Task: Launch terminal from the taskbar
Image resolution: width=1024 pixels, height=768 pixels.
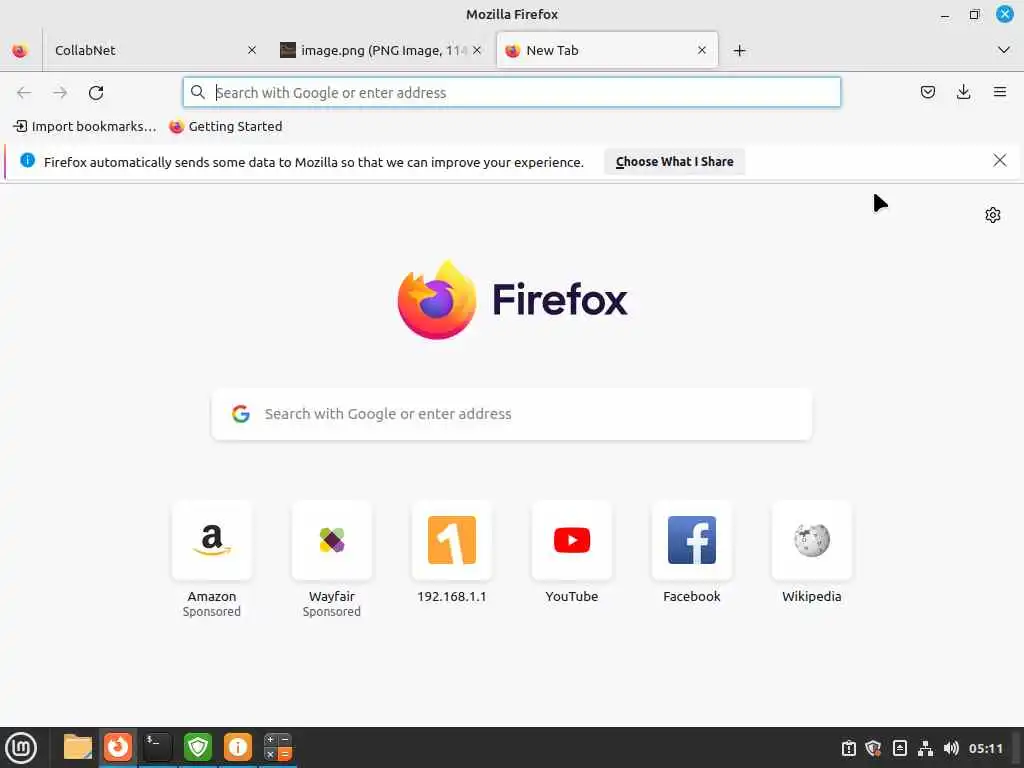Action: pyautogui.click(x=157, y=747)
